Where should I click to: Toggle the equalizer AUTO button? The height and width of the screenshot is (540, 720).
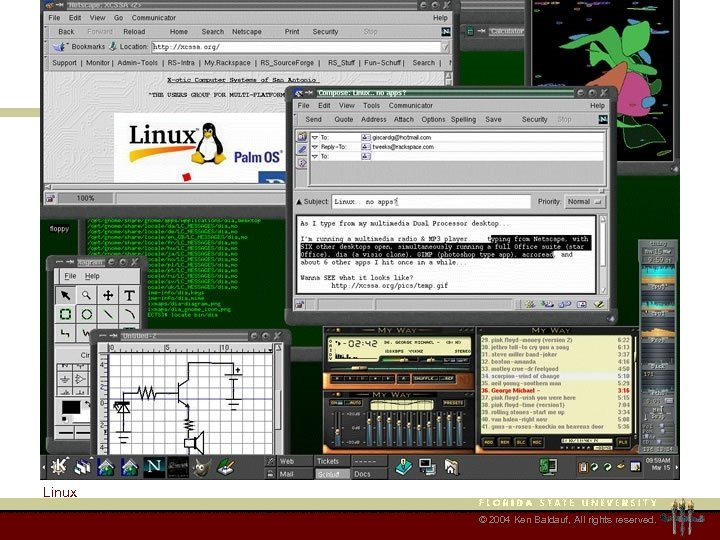354,403
